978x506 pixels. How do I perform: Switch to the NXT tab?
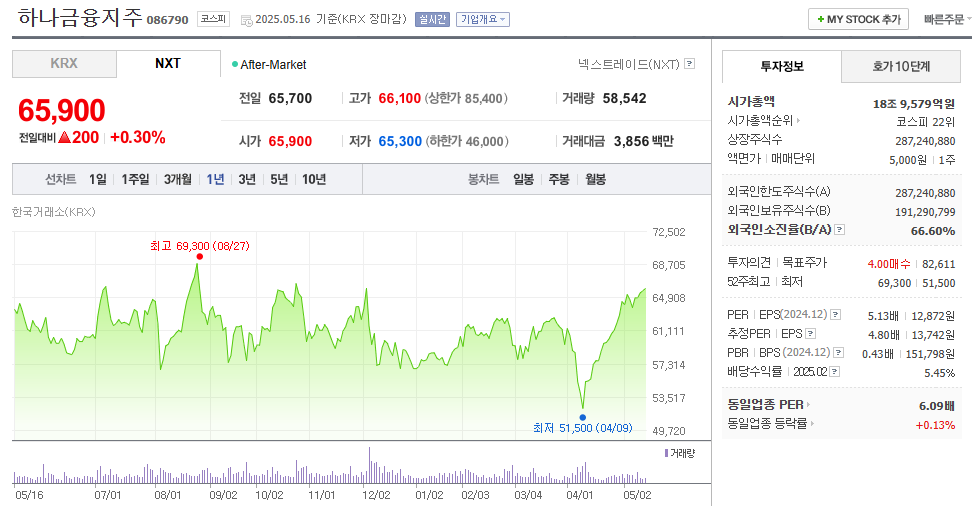point(168,64)
